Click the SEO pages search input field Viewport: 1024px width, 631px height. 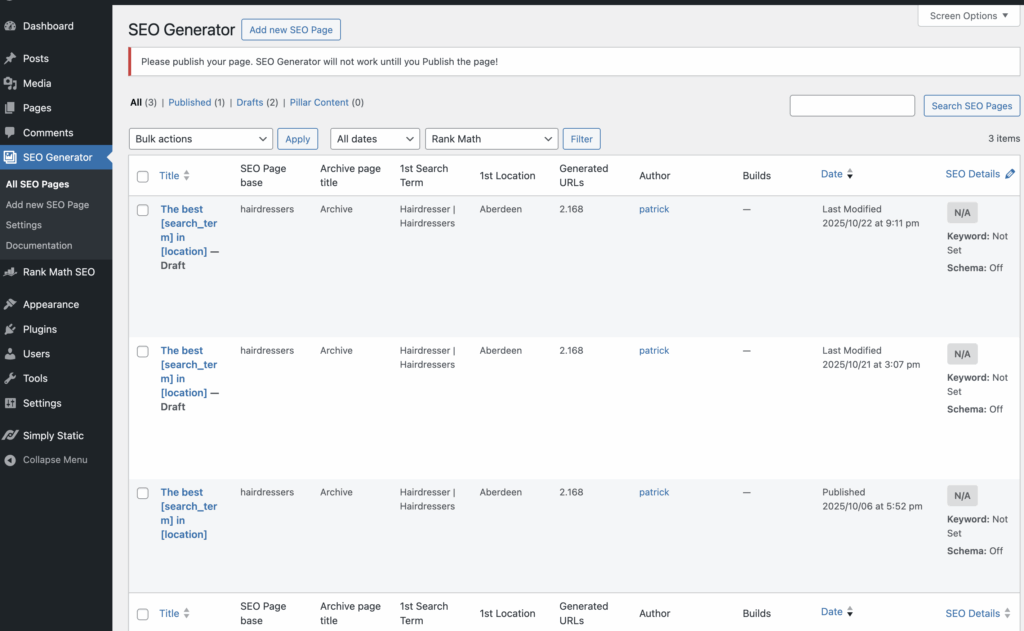coord(852,106)
